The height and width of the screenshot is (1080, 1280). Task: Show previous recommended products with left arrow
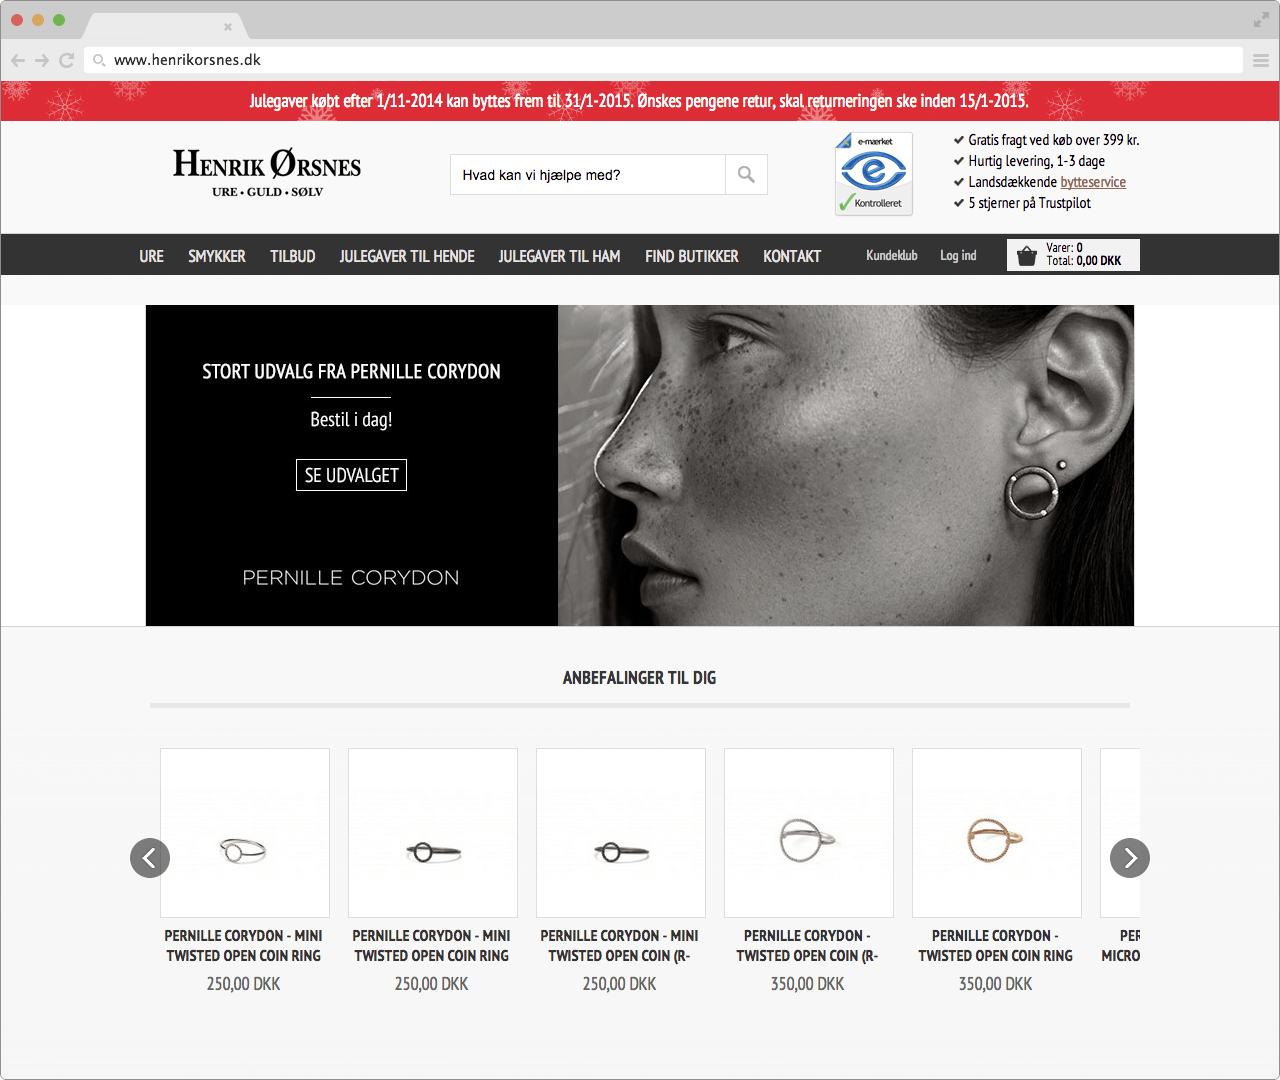pos(150,858)
